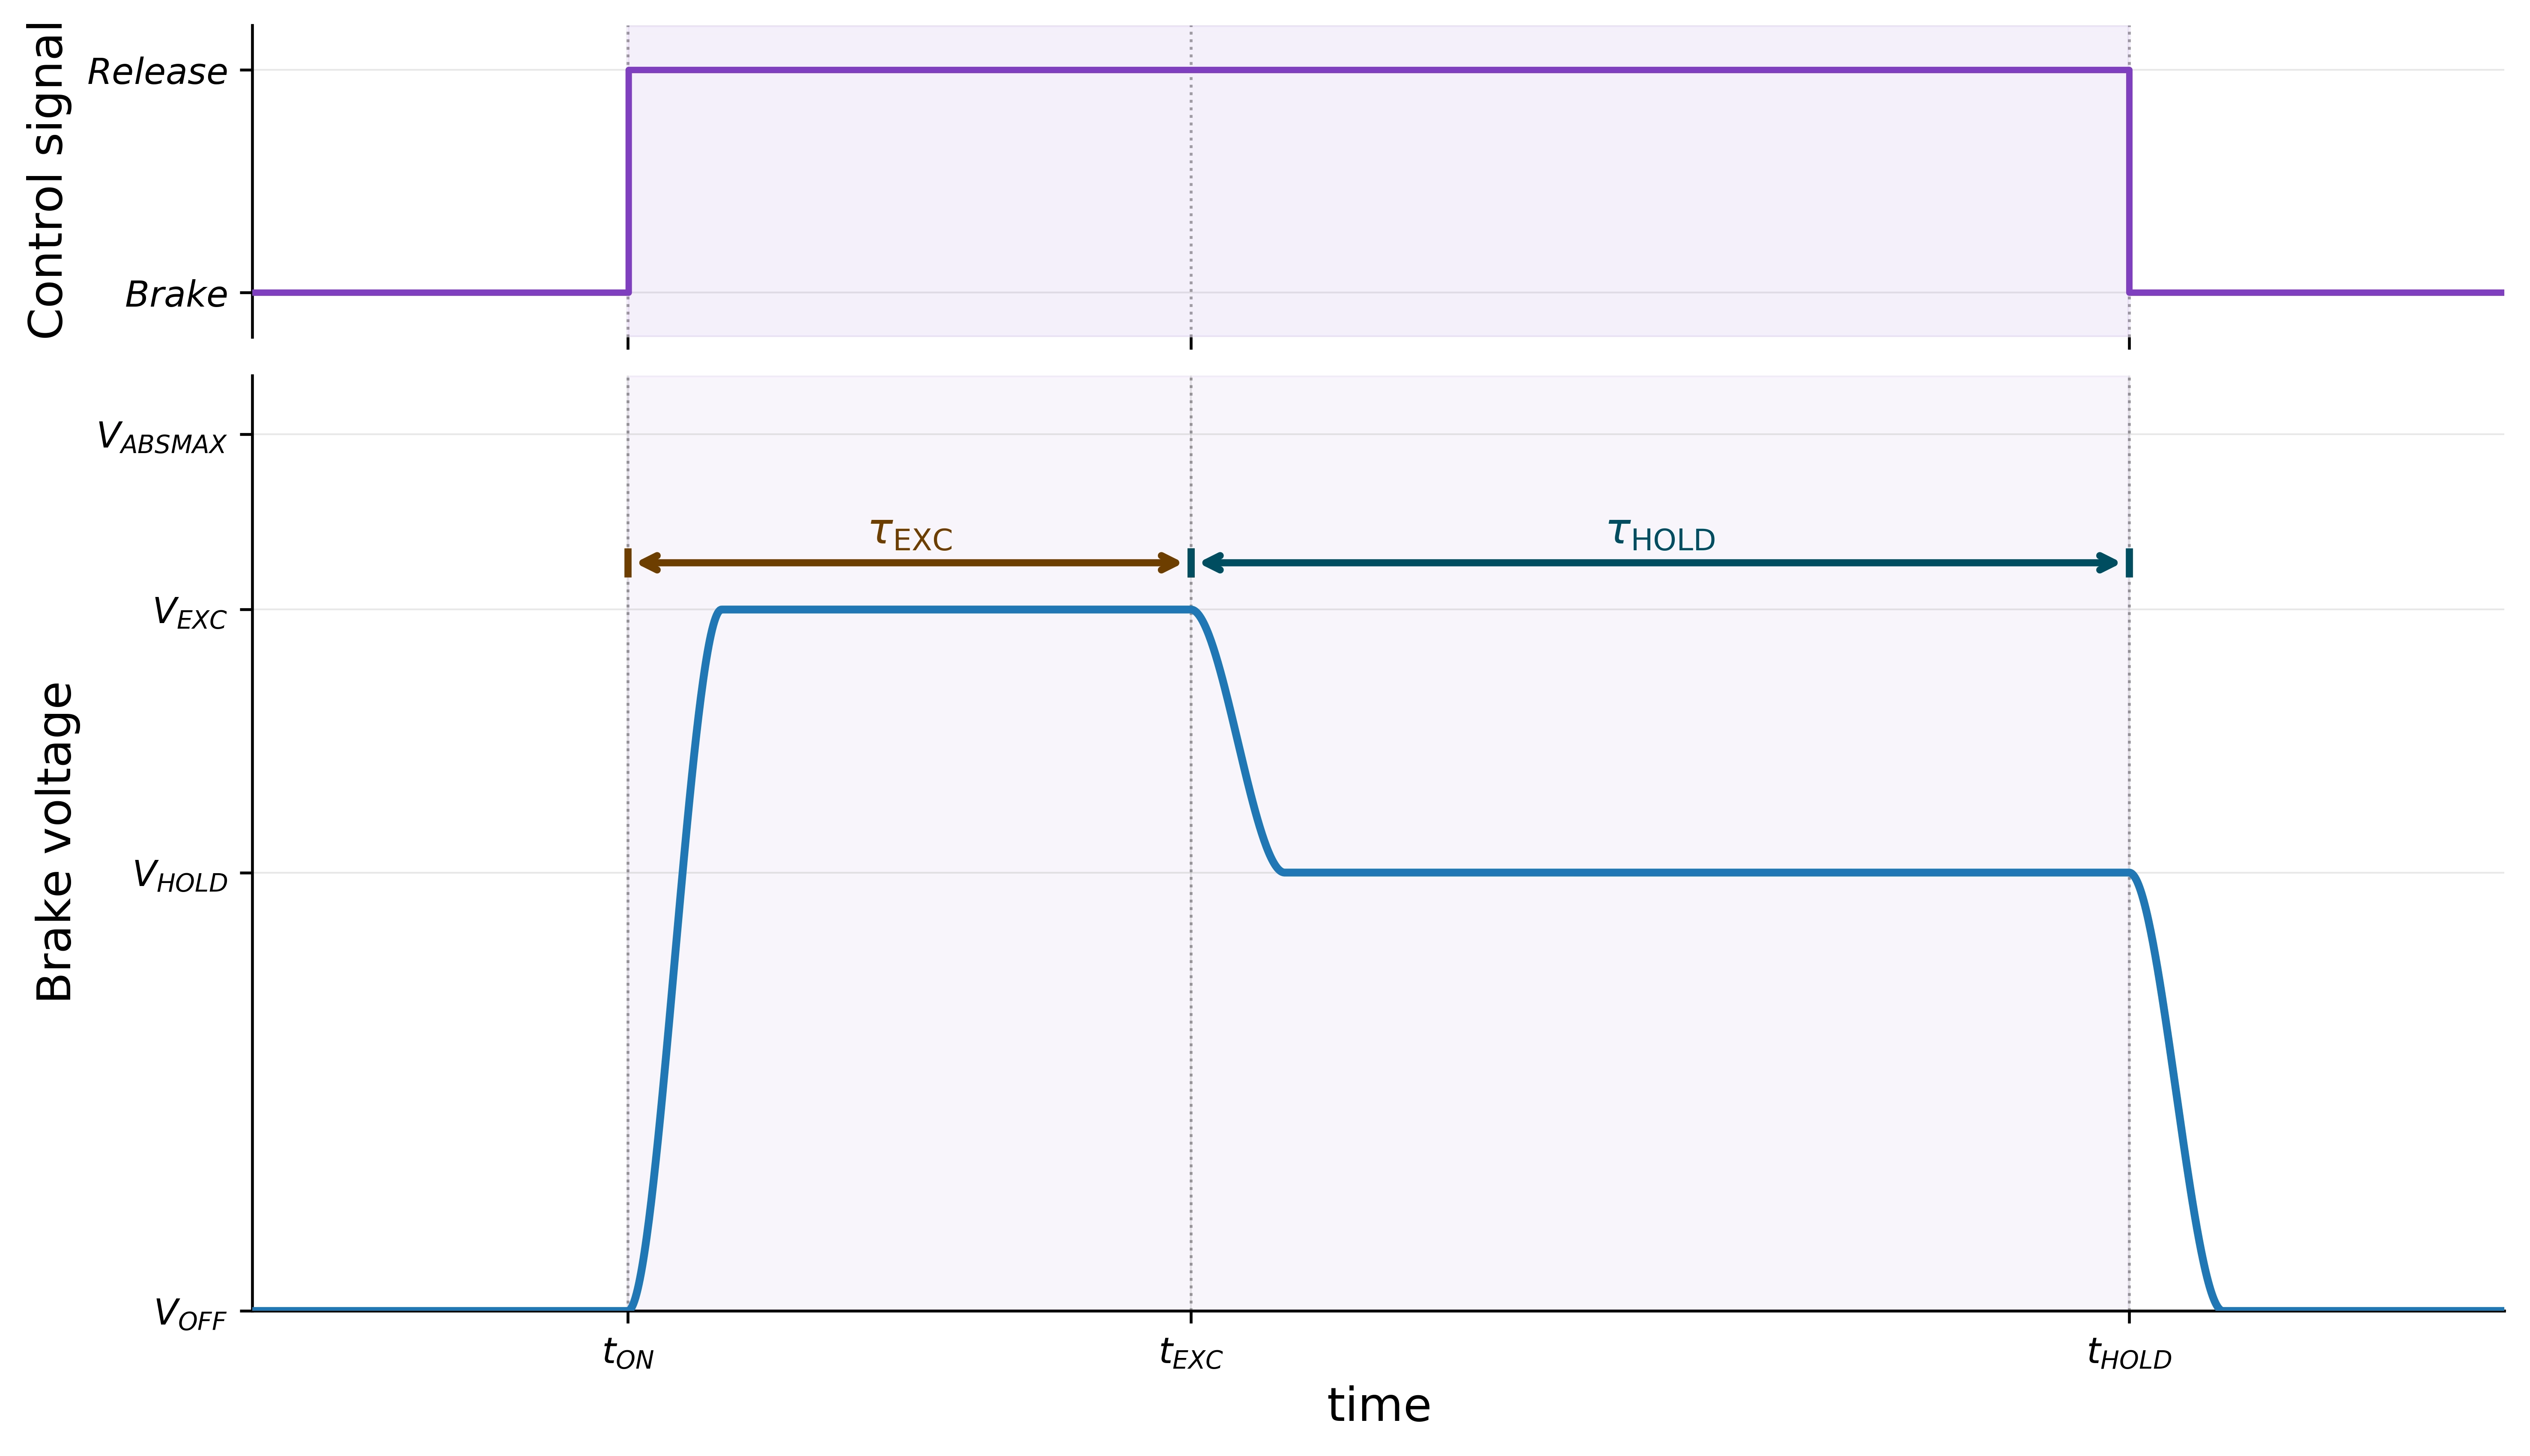This screenshot has height=1456, width=2530.
Task: Click the V_ABSMAX tick label
Action: coord(161,438)
